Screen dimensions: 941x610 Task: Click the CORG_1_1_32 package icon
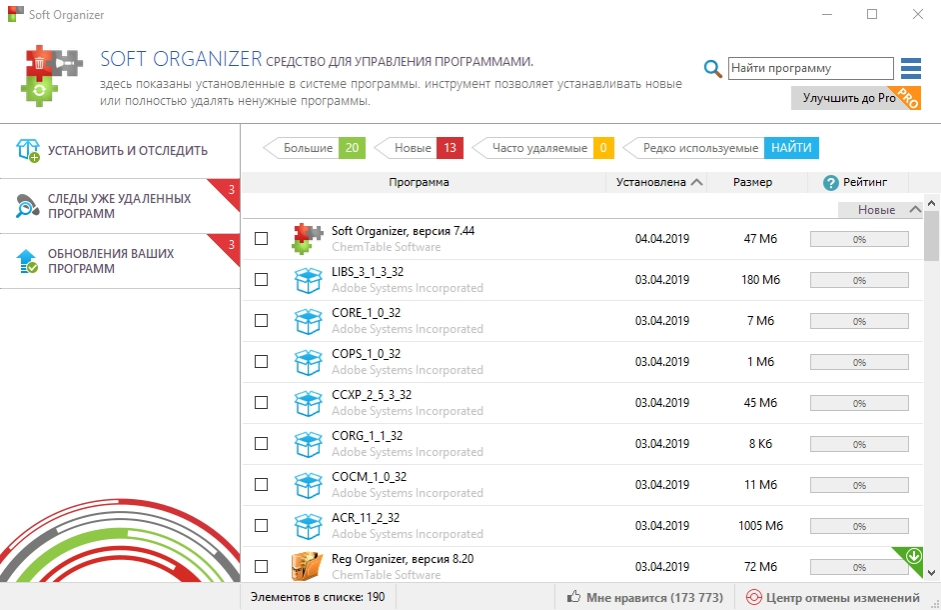click(308, 444)
